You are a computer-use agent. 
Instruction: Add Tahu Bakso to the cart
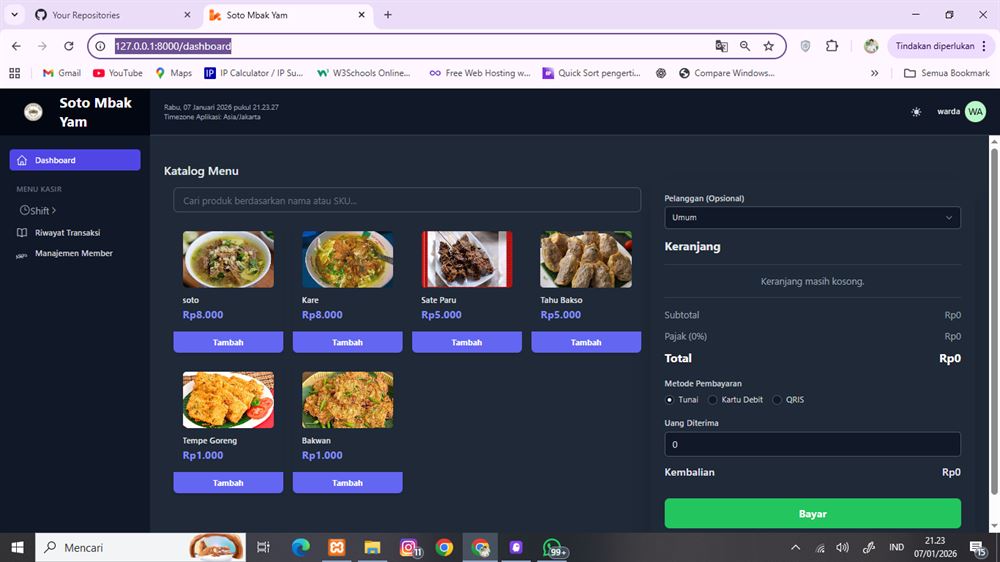(586, 342)
